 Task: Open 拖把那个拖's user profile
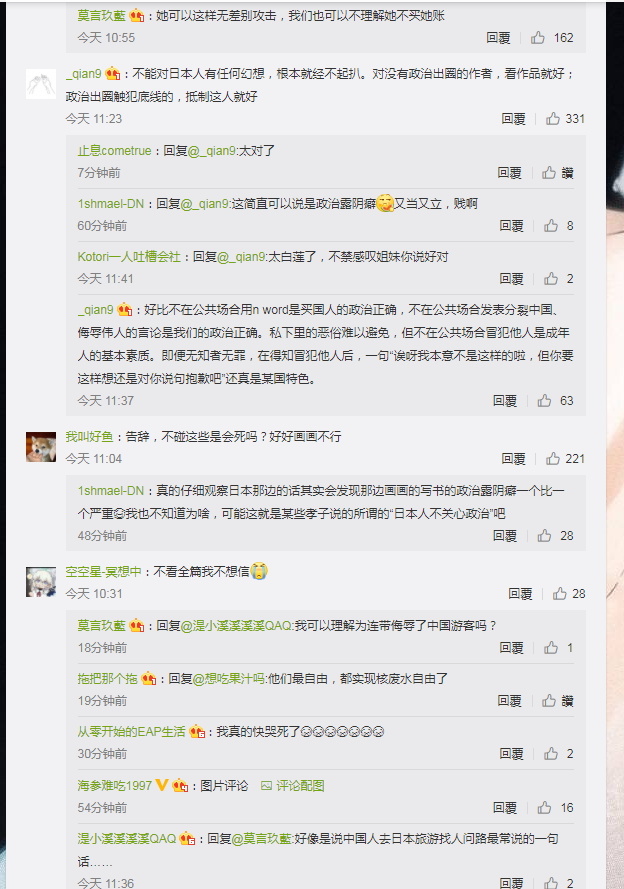coord(108,679)
